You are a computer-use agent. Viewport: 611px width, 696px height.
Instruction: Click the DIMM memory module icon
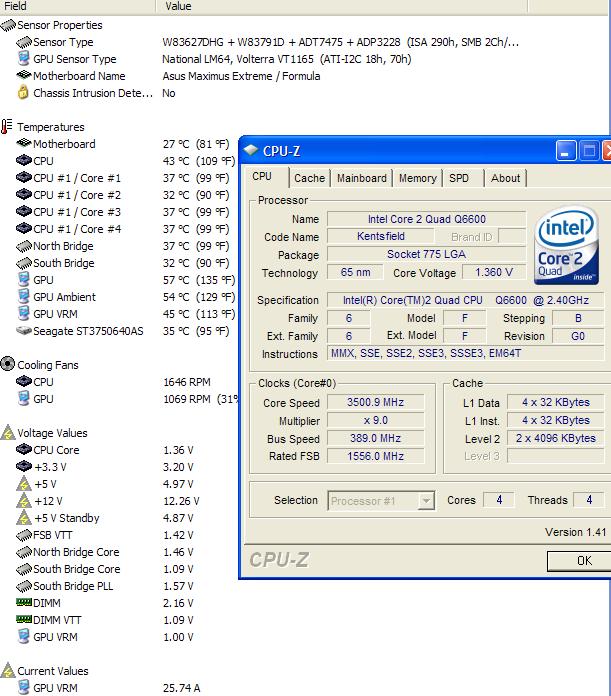pyautogui.click(x=24, y=602)
